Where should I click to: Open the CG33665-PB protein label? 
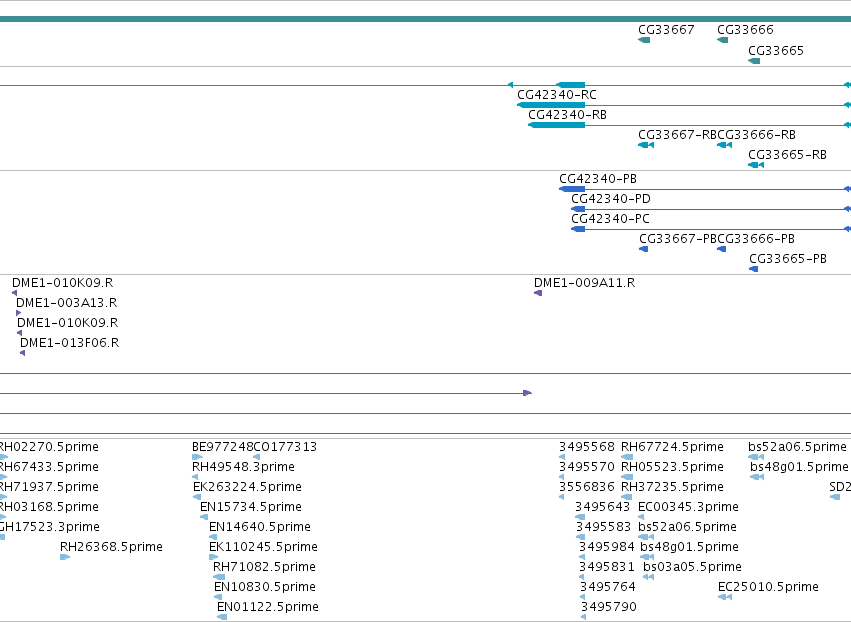click(788, 259)
